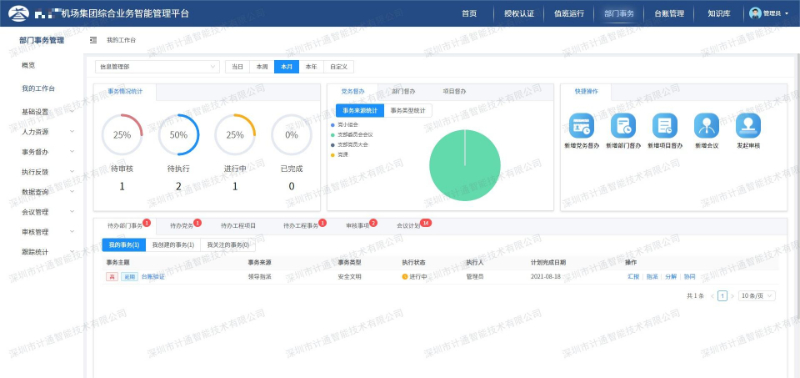
Task: Click the red 高 priority tag
Action: click(x=112, y=276)
